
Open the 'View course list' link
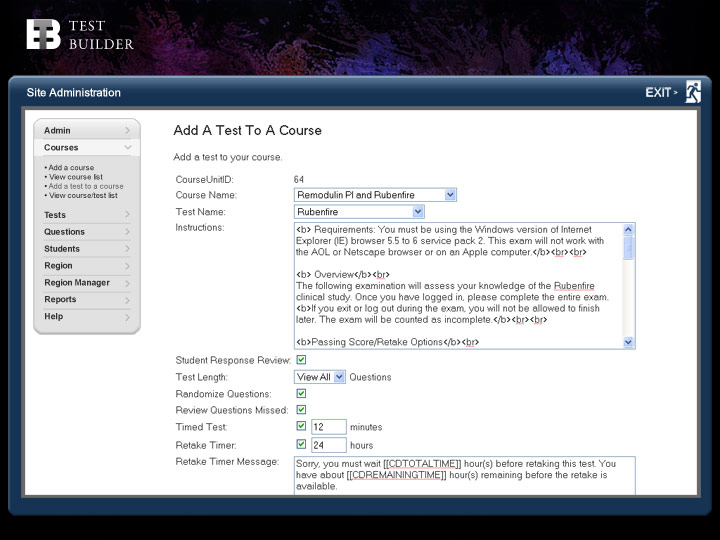[75, 177]
